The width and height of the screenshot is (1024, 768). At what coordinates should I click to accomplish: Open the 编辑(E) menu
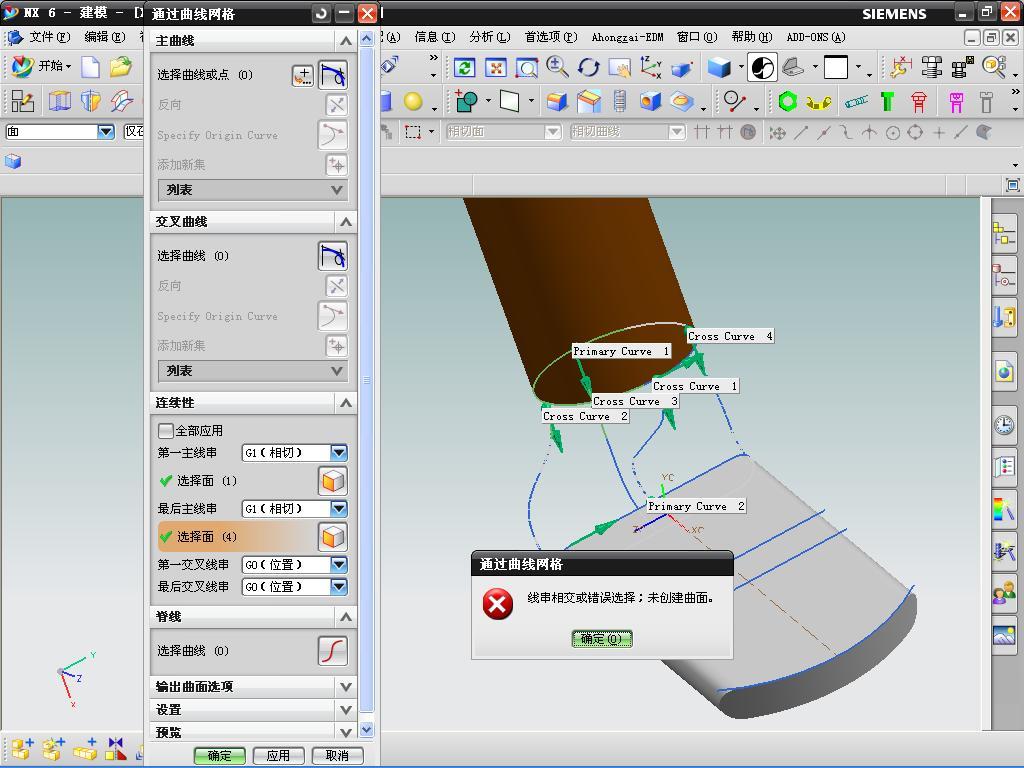coord(104,37)
